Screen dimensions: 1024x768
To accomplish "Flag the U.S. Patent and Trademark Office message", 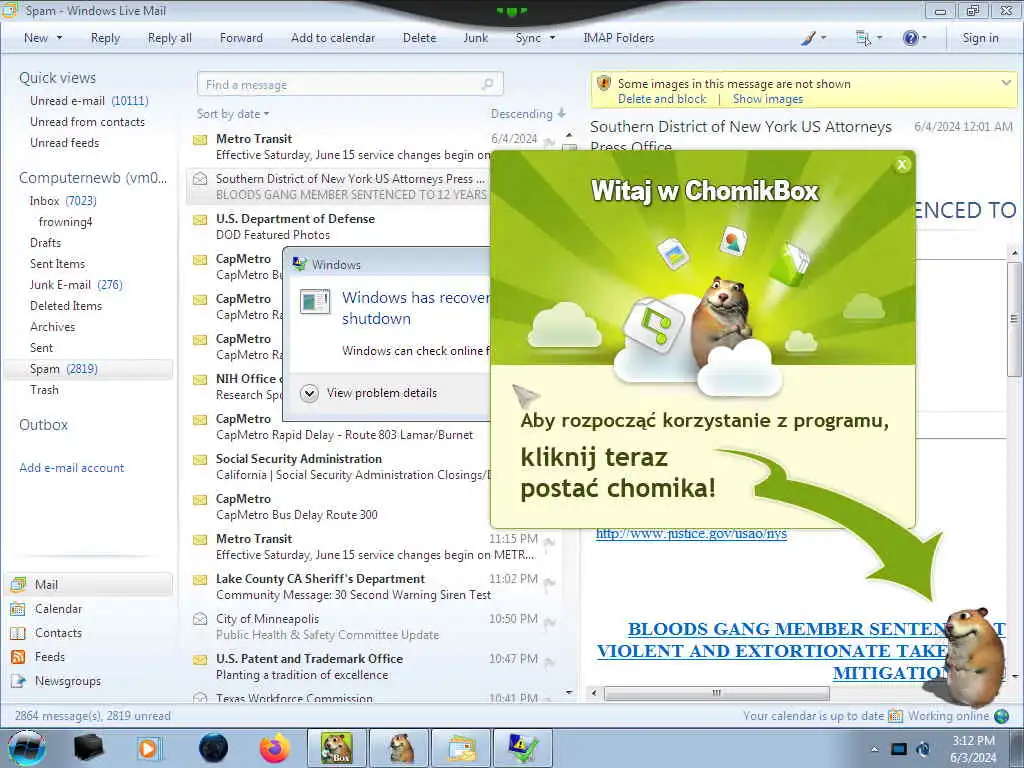I will coord(549,662).
